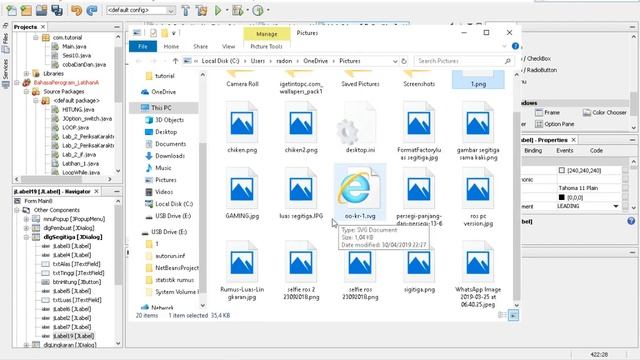Select the ros pc version.jpg file
This screenshot has height=360, width=640.
point(478,198)
